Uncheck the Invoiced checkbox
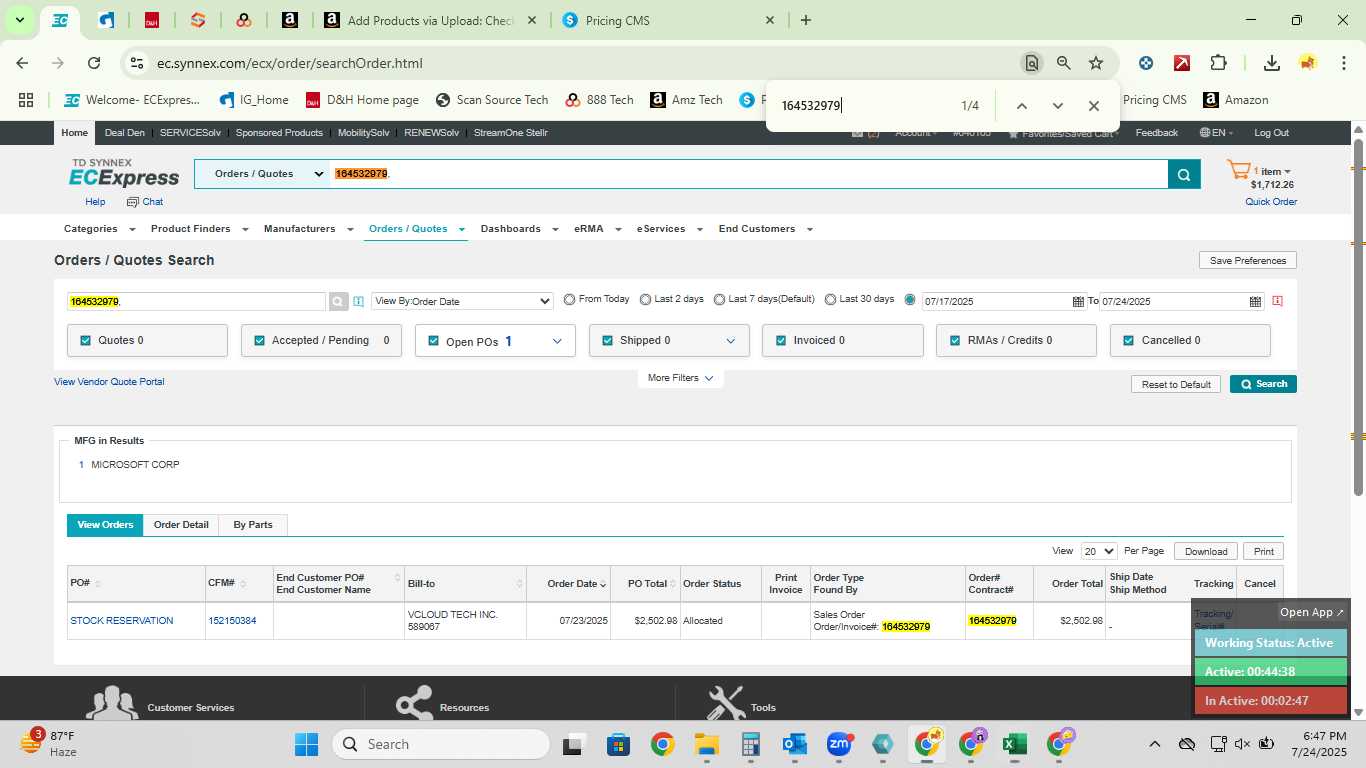 781,341
